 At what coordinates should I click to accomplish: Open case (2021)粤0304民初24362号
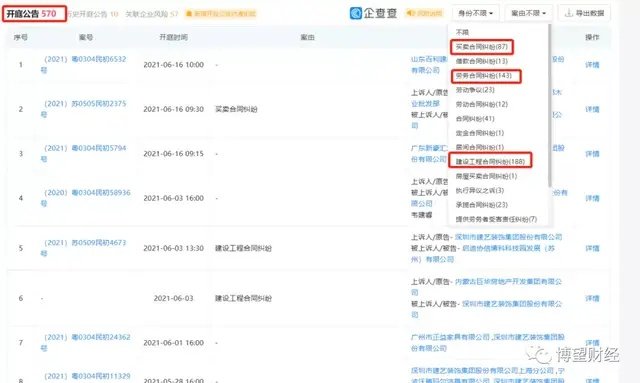pos(85,343)
